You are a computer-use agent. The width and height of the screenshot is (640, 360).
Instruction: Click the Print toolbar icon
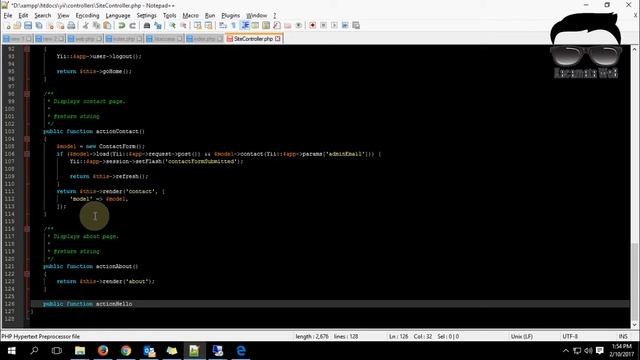click(x=71, y=25)
